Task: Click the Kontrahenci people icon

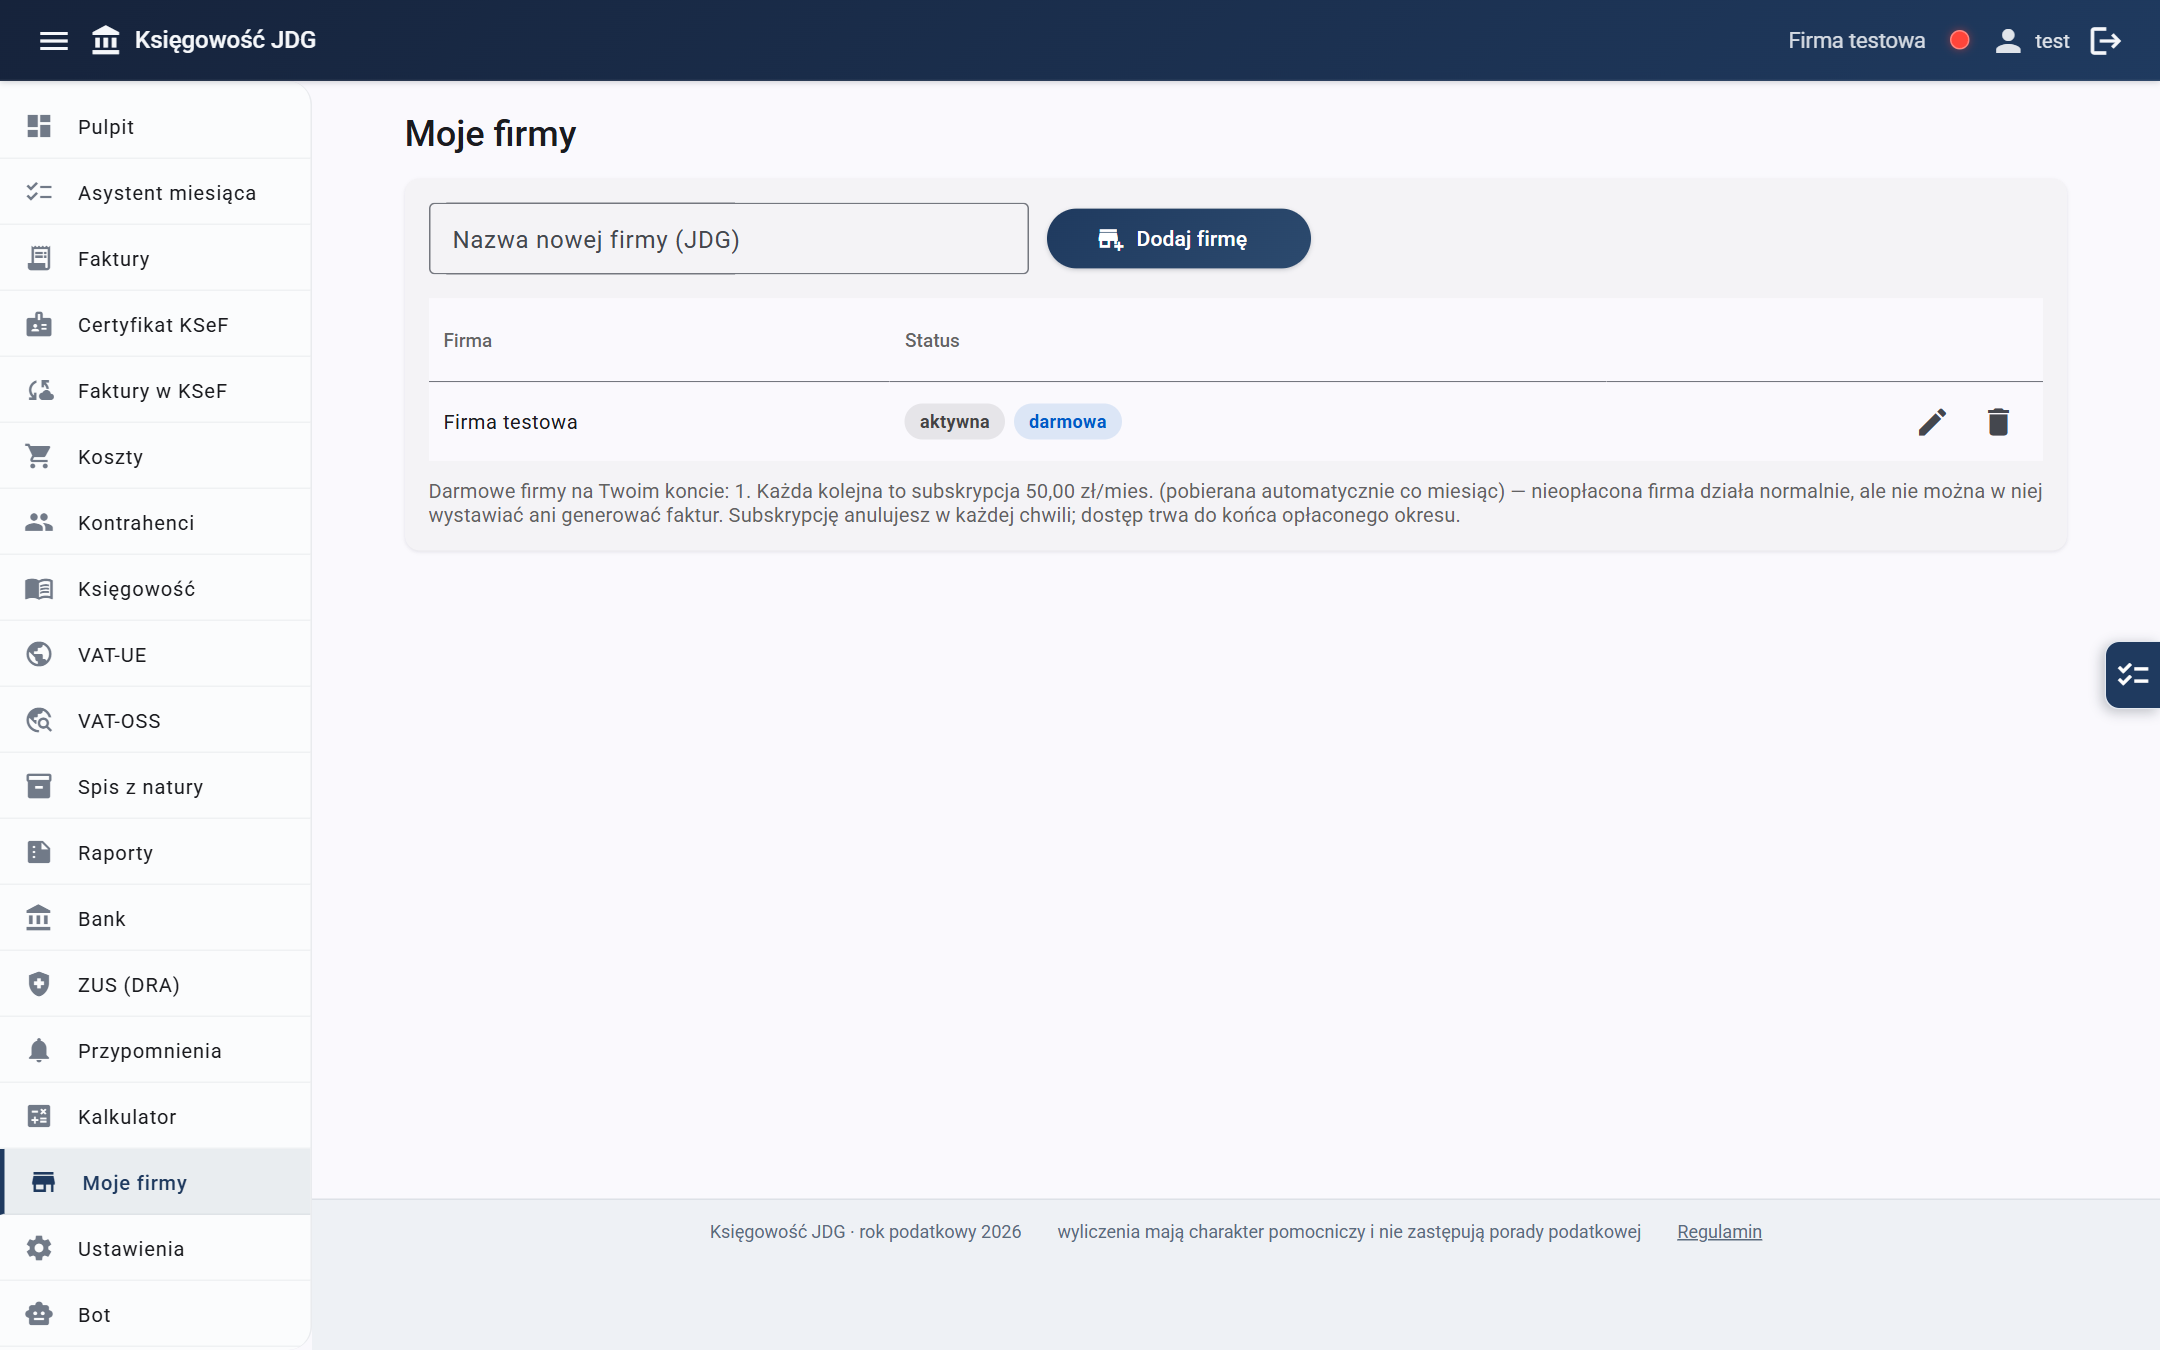Action: (39, 522)
